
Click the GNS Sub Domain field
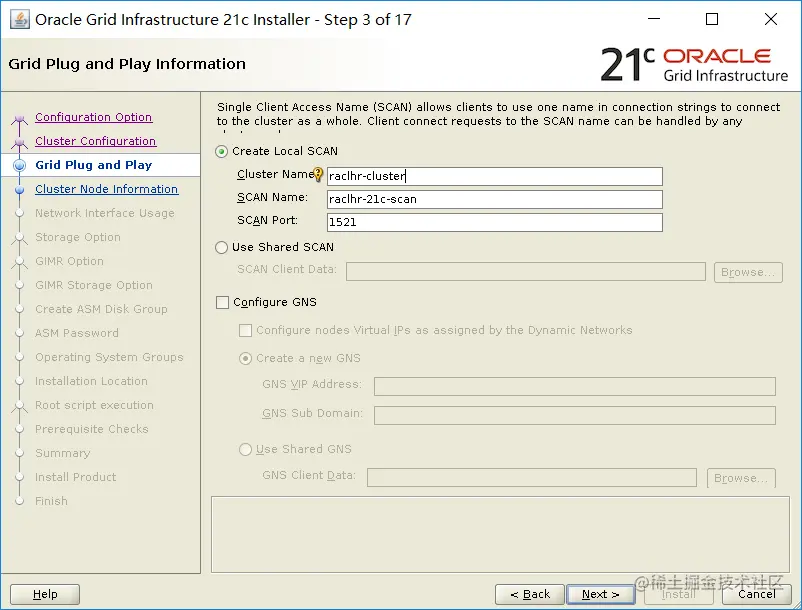click(575, 415)
